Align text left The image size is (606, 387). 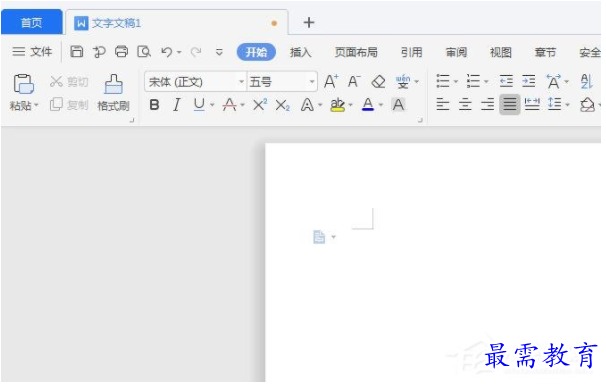443,104
